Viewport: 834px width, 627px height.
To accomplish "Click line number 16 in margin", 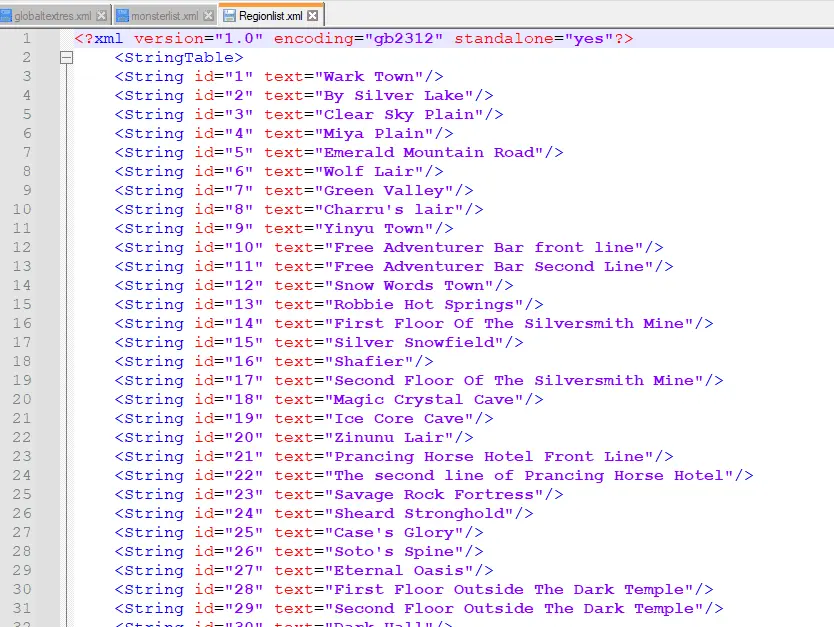I will coord(22,323).
